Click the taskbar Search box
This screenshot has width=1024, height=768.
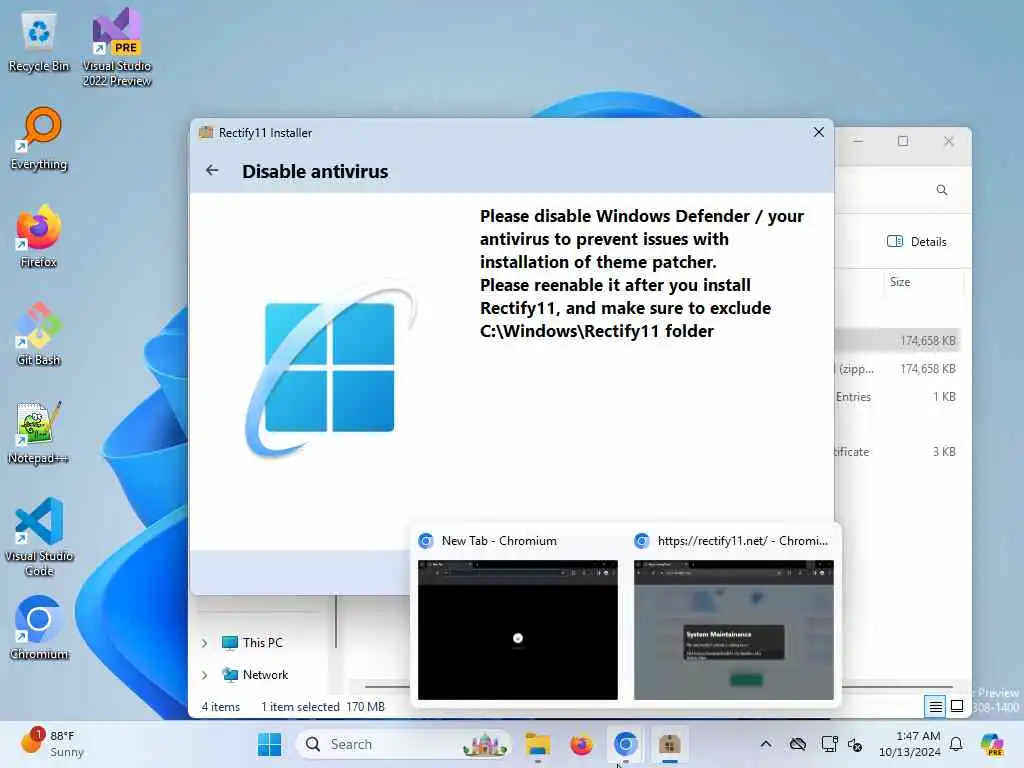402,744
